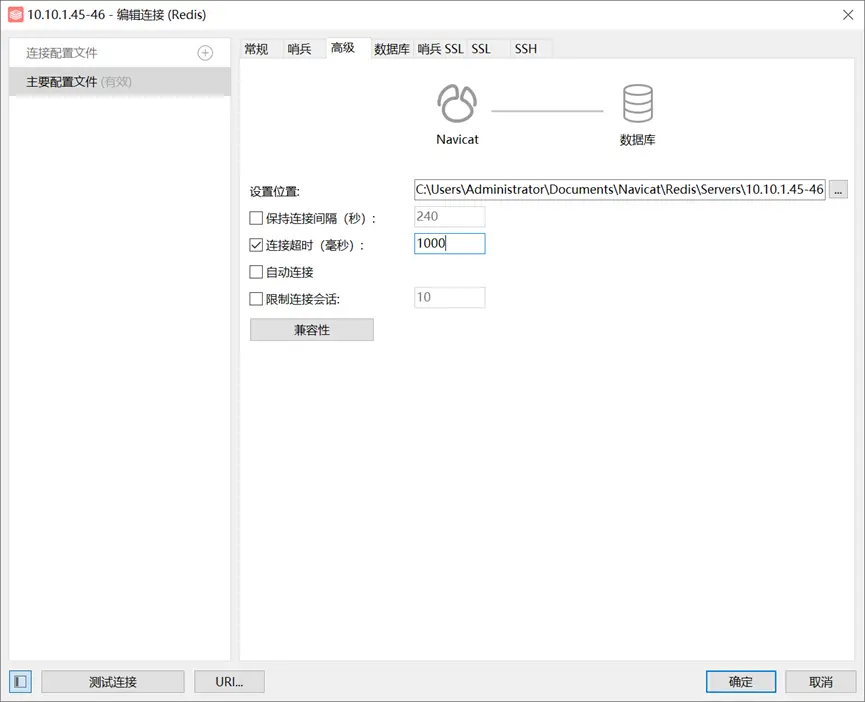The image size is (865, 702).
Task: Click the settings location path field
Action: click(x=620, y=190)
